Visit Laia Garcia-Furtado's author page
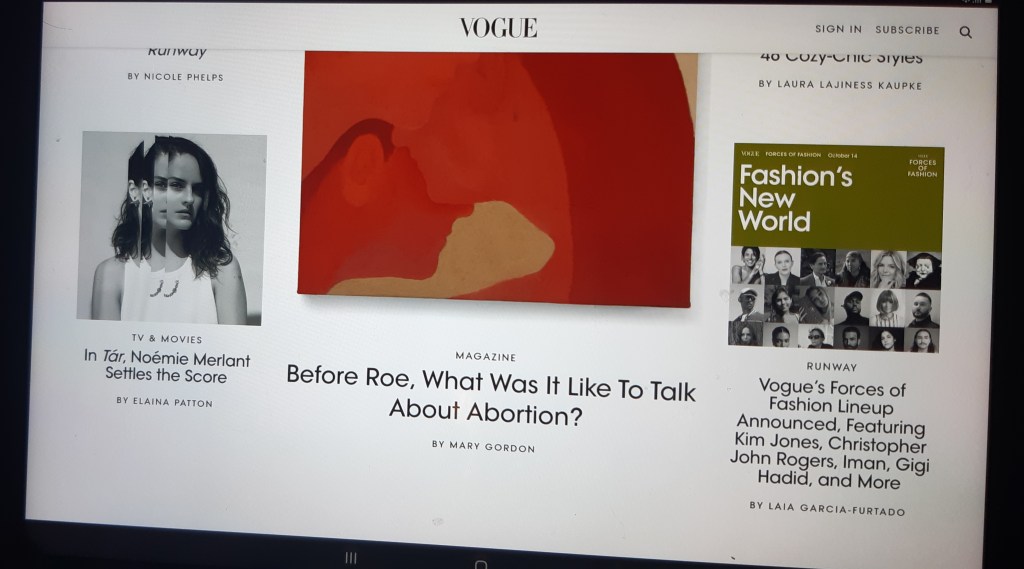Image resolution: width=1024 pixels, height=569 pixels. 827,508
